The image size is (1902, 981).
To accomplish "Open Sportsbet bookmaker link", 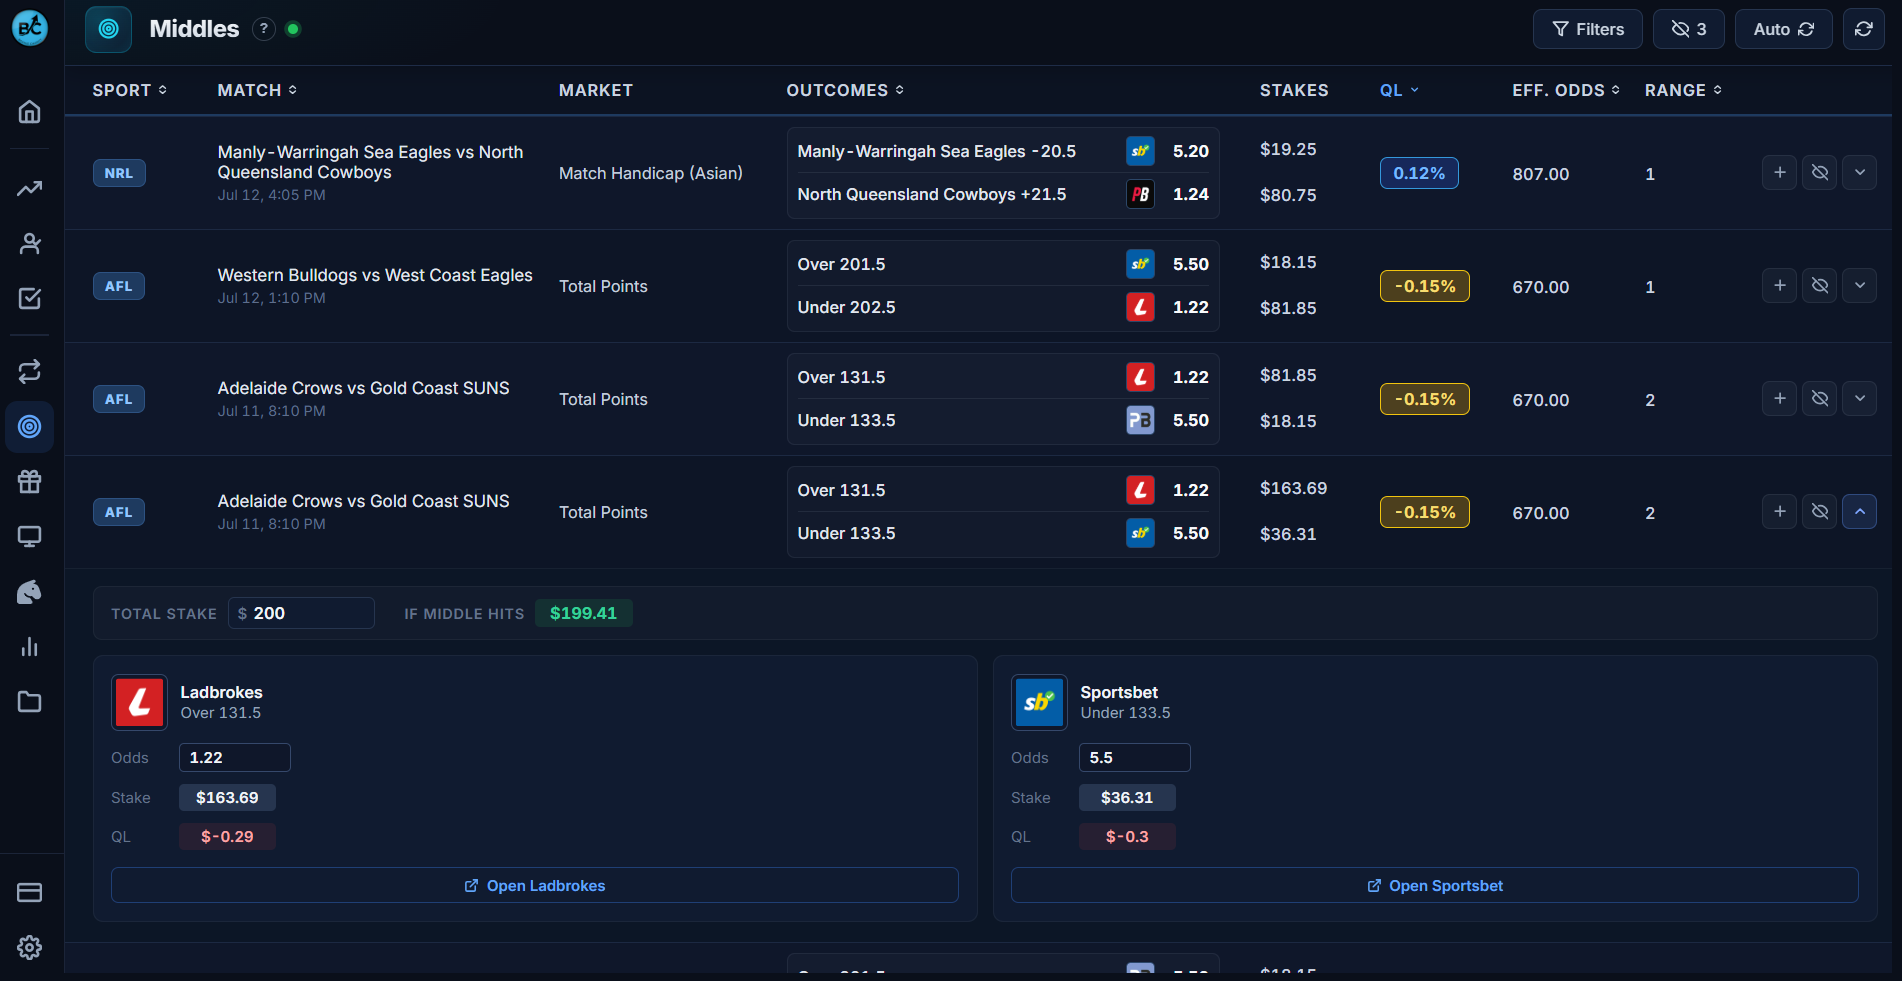I will [1435, 885].
